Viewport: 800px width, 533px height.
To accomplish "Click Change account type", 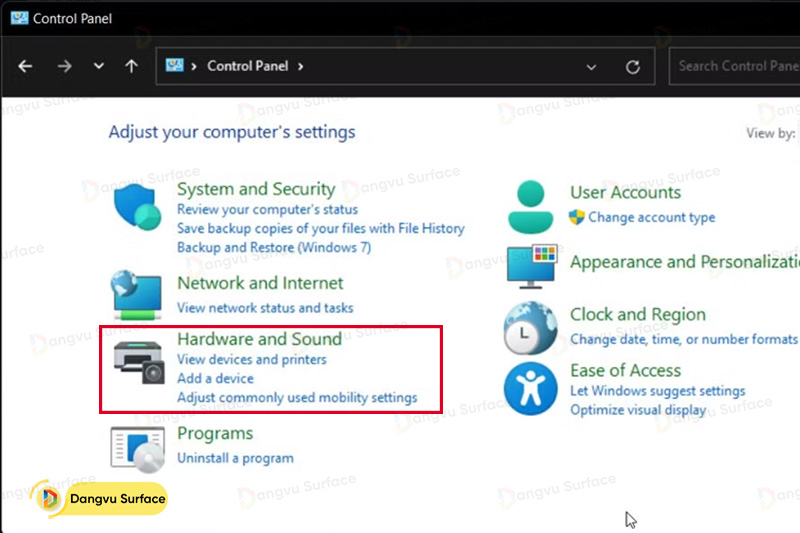I will 652,217.
